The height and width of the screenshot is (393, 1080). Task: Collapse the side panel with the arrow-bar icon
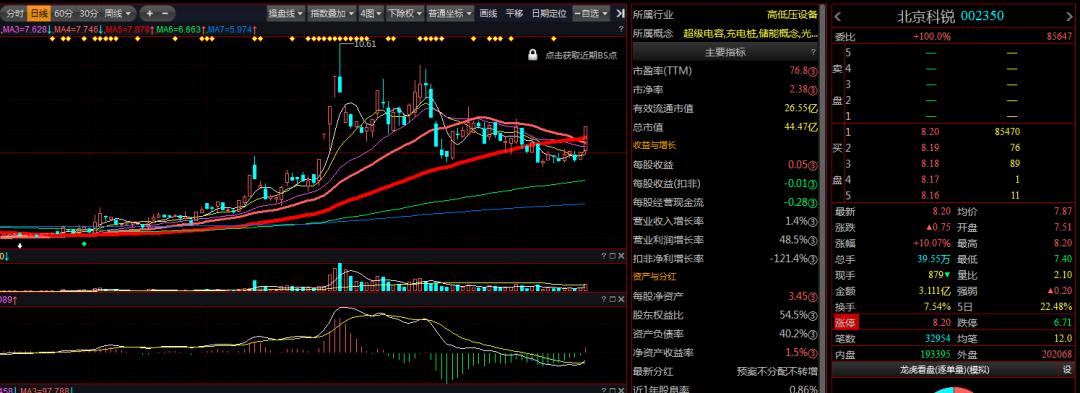(x=620, y=13)
